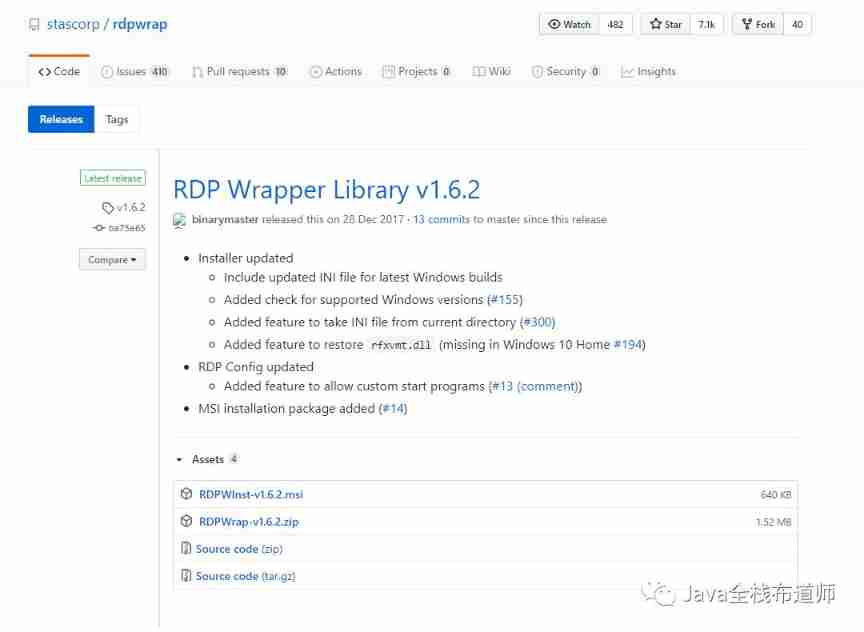Click the binarymaster avatar image
Screen dimensions: 864x632
click(x=180, y=220)
